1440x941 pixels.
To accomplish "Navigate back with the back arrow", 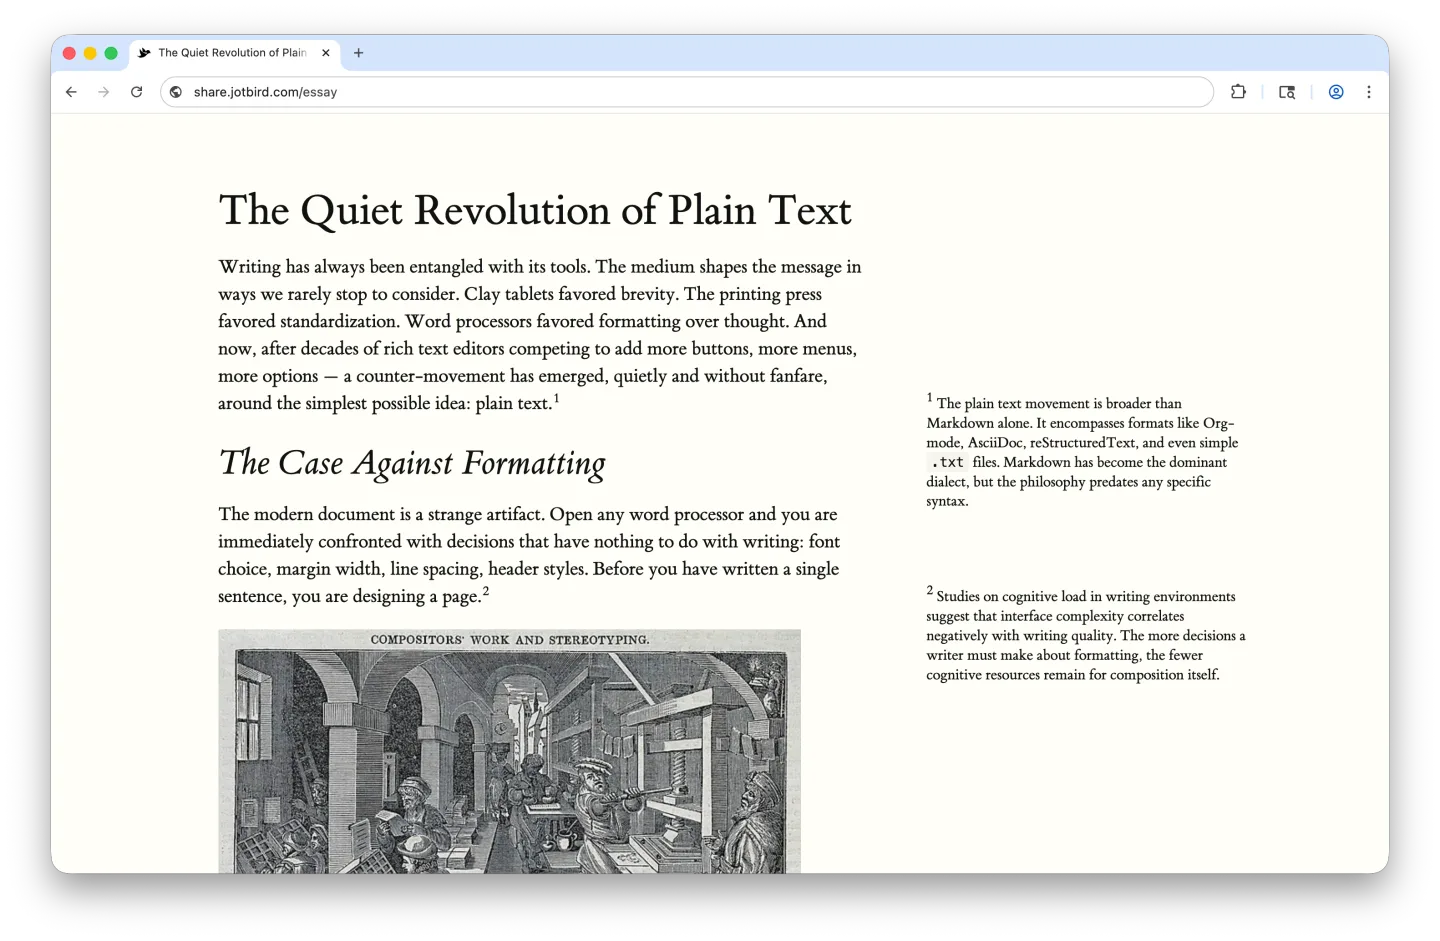I will 70,92.
